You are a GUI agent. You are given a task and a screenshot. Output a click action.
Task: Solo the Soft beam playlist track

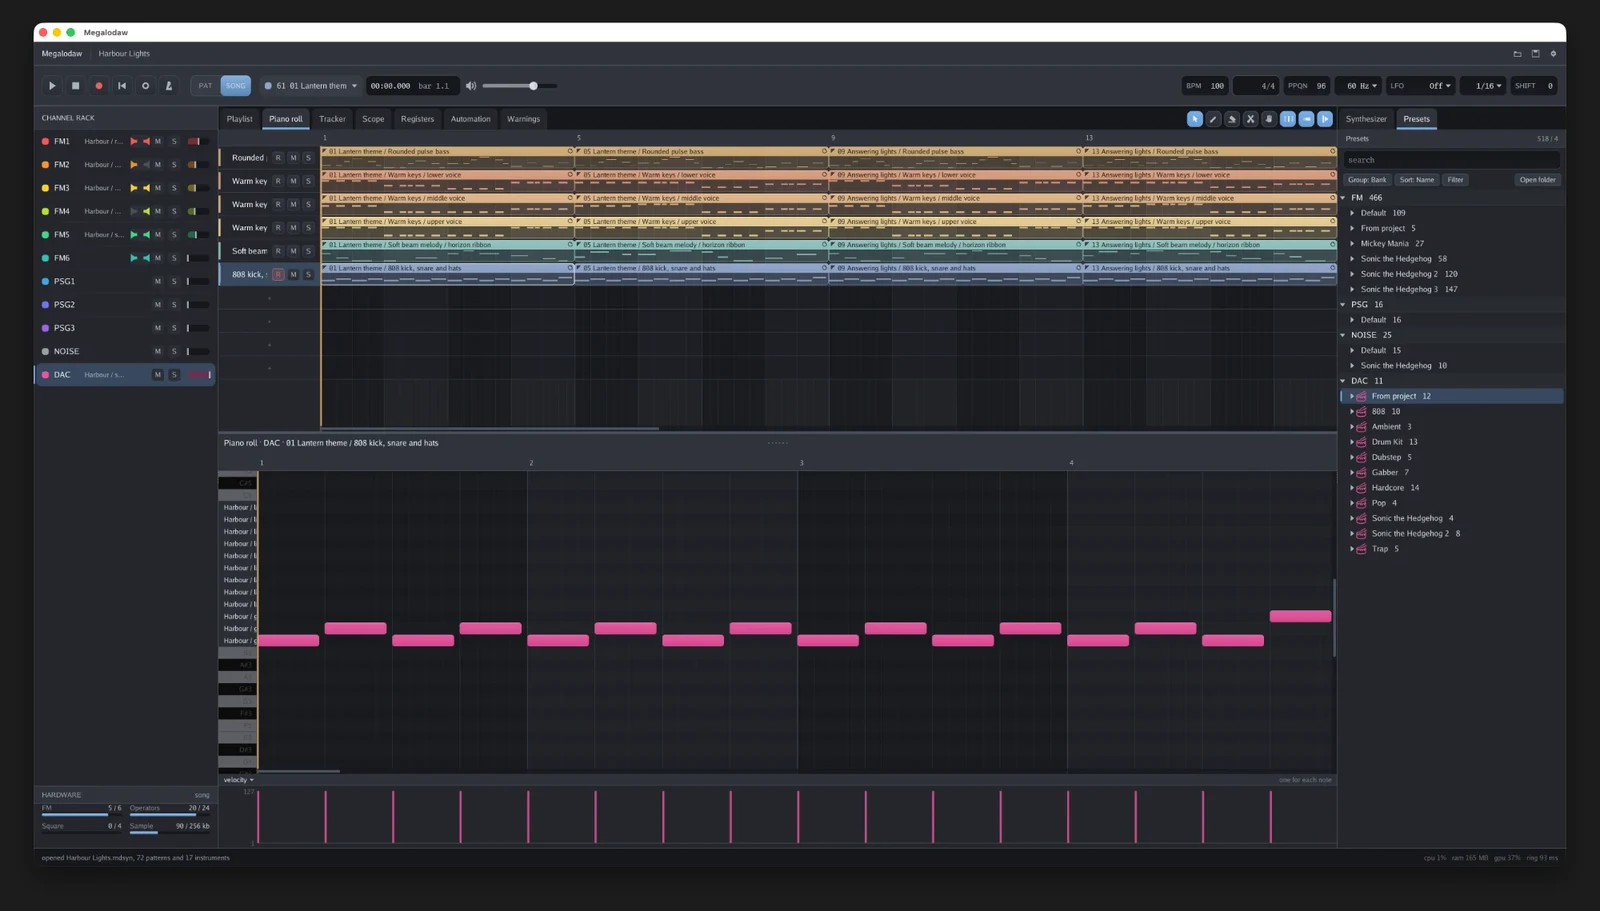308,251
